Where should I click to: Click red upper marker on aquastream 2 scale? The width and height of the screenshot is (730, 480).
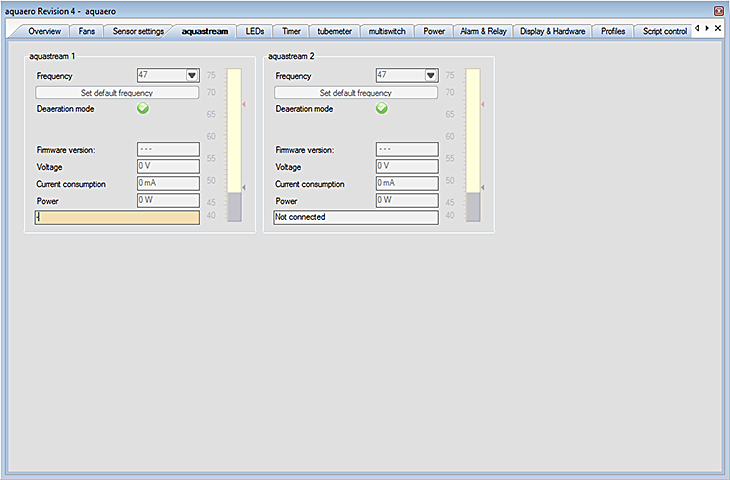point(483,104)
